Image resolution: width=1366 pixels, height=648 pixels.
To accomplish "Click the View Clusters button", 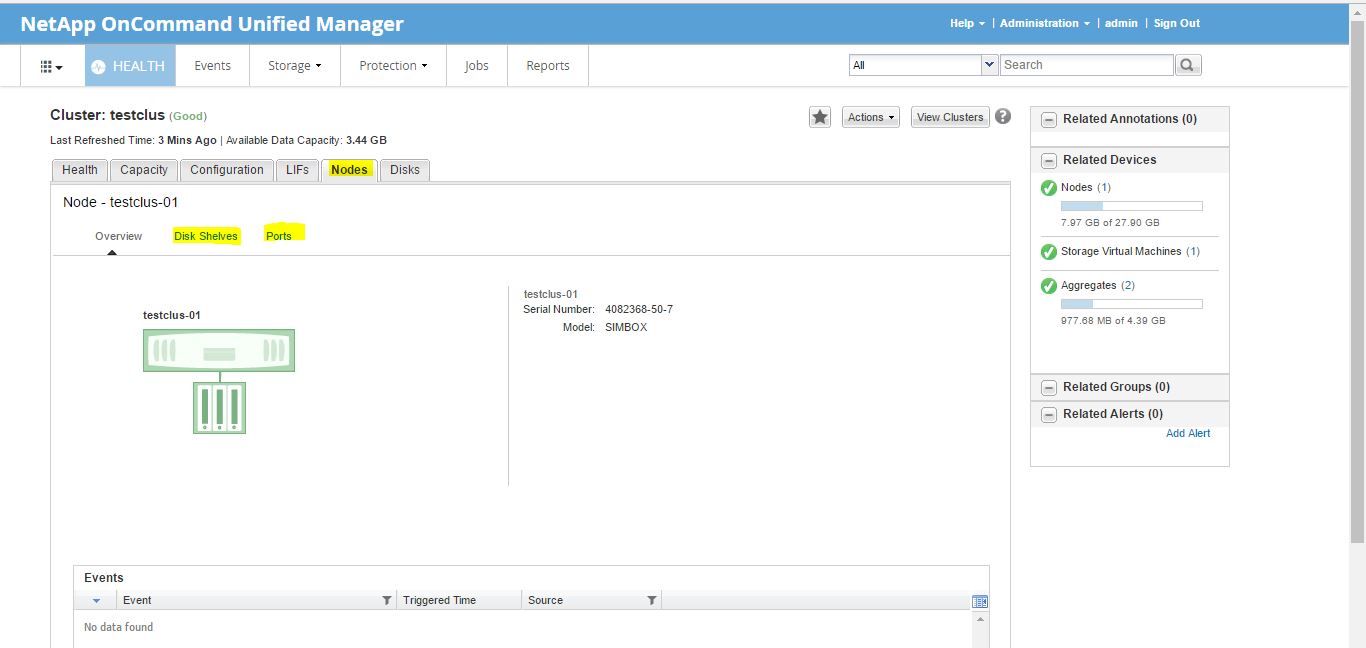I will [x=949, y=116].
